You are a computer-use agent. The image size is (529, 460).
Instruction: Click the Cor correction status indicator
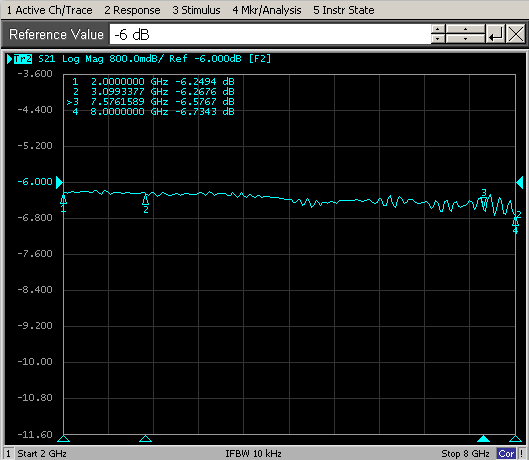(x=506, y=454)
